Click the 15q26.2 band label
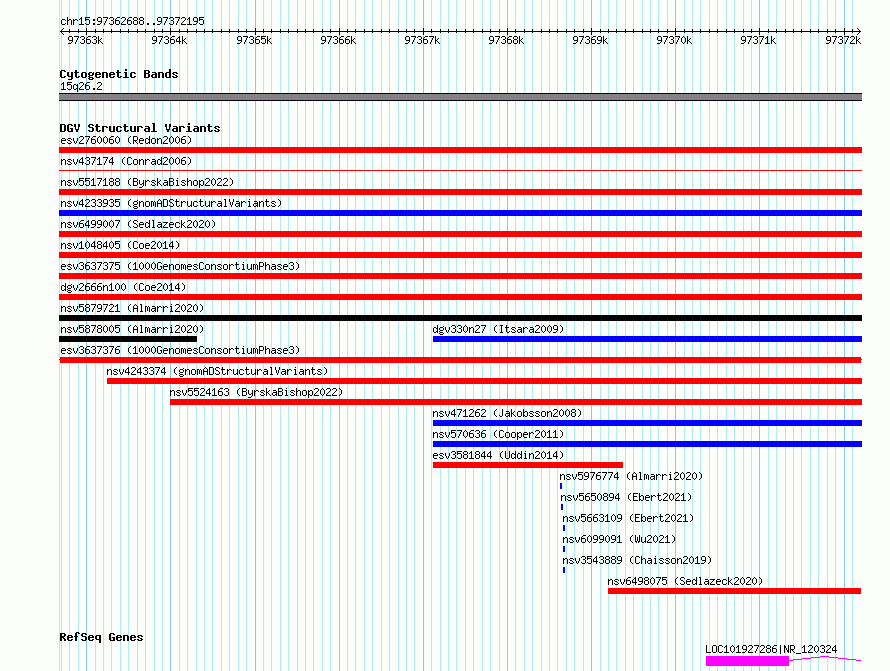890x671 pixels. point(81,86)
